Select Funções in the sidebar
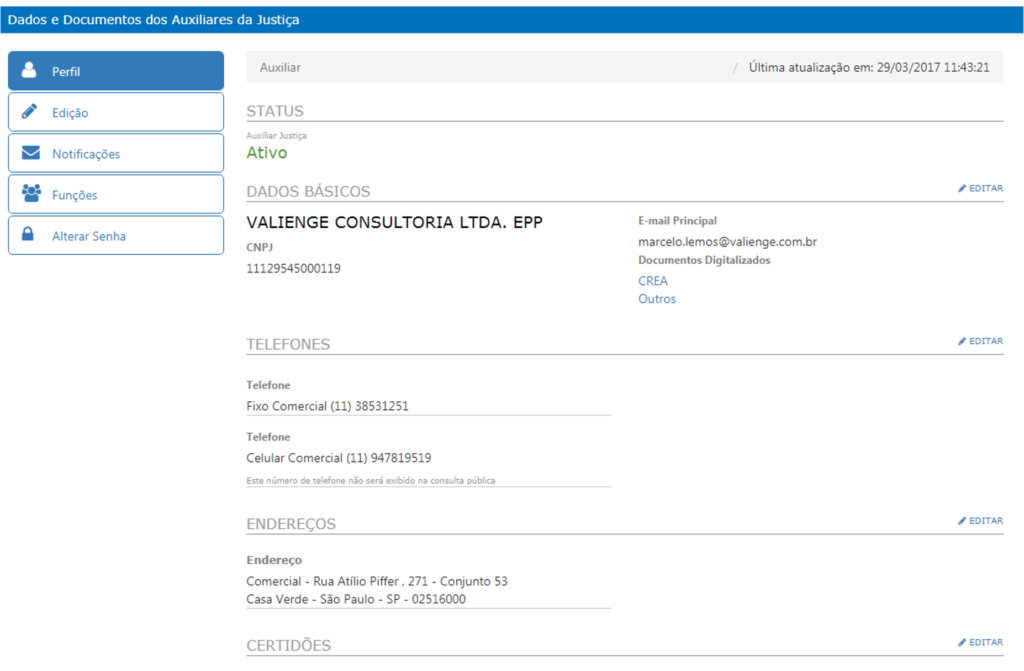 tap(116, 194)
